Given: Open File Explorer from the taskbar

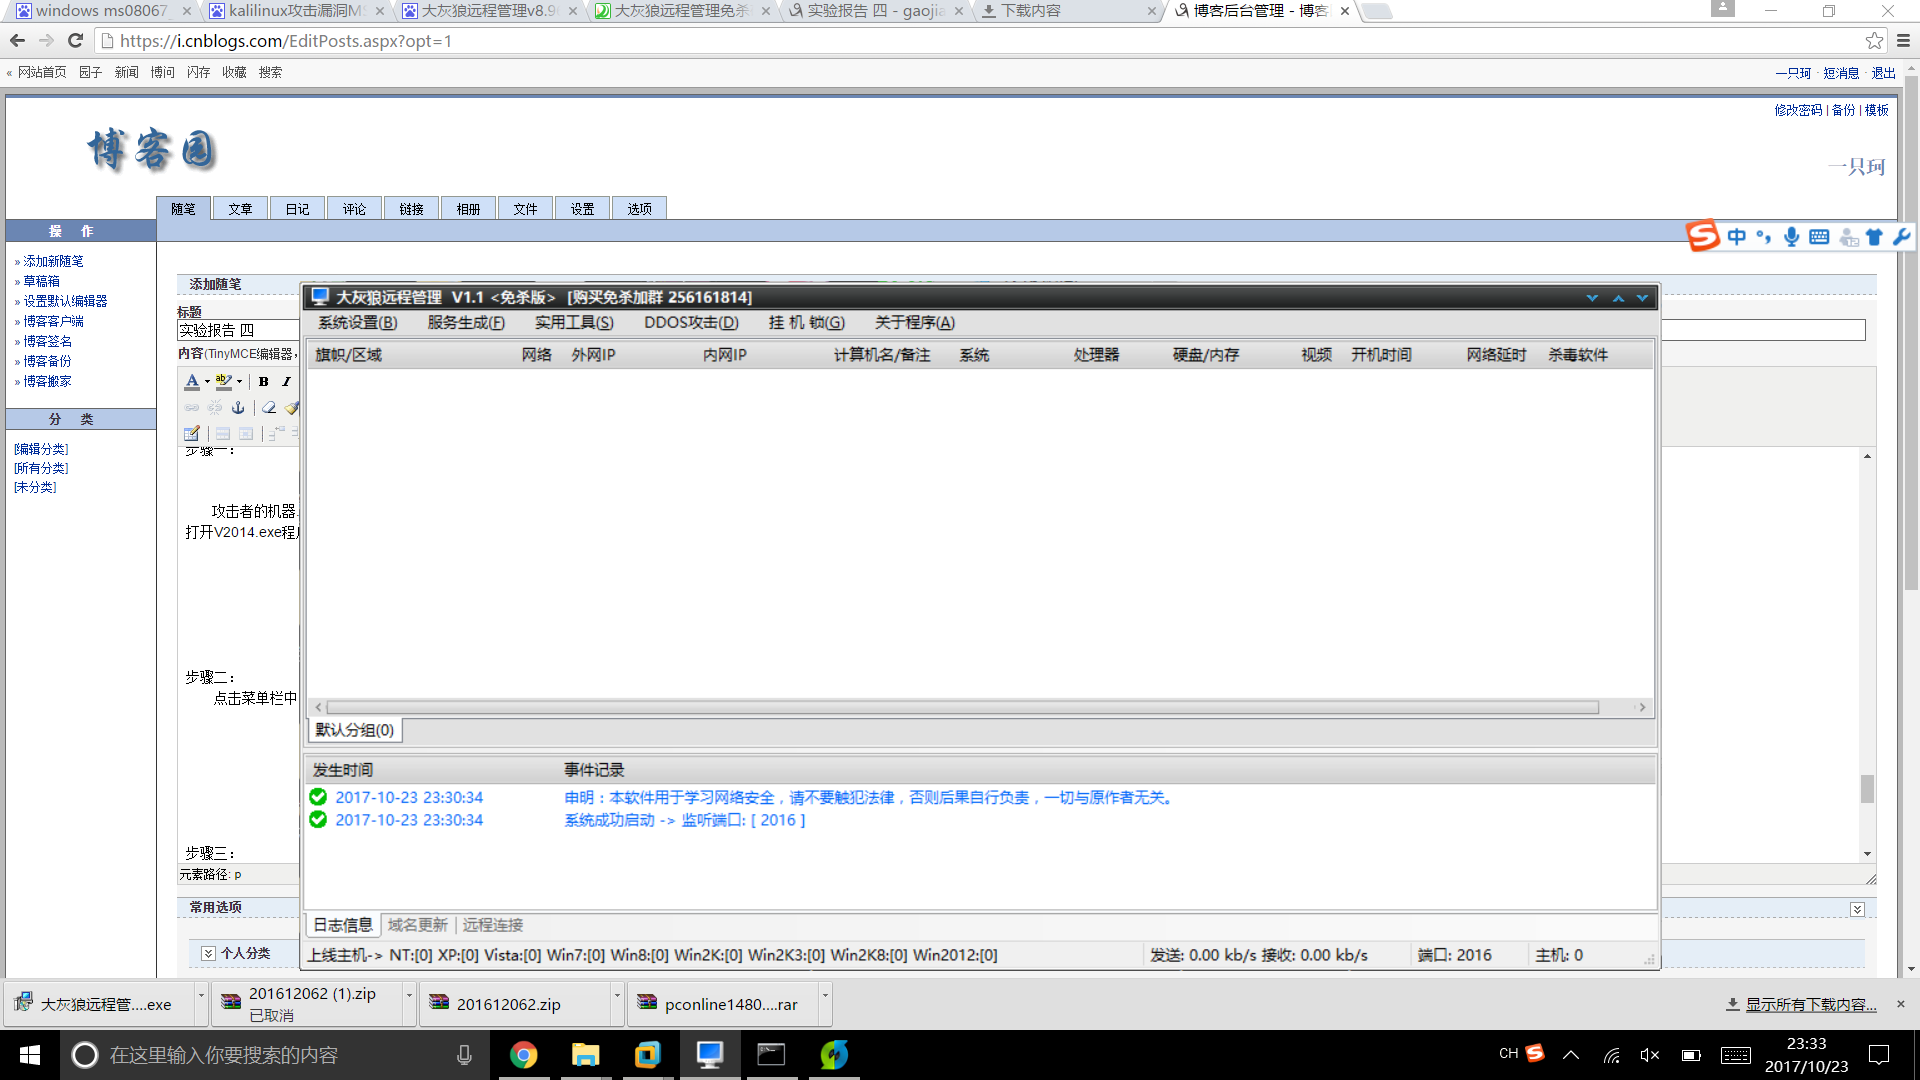Looking at the screenshot, I should (585, 1055).
